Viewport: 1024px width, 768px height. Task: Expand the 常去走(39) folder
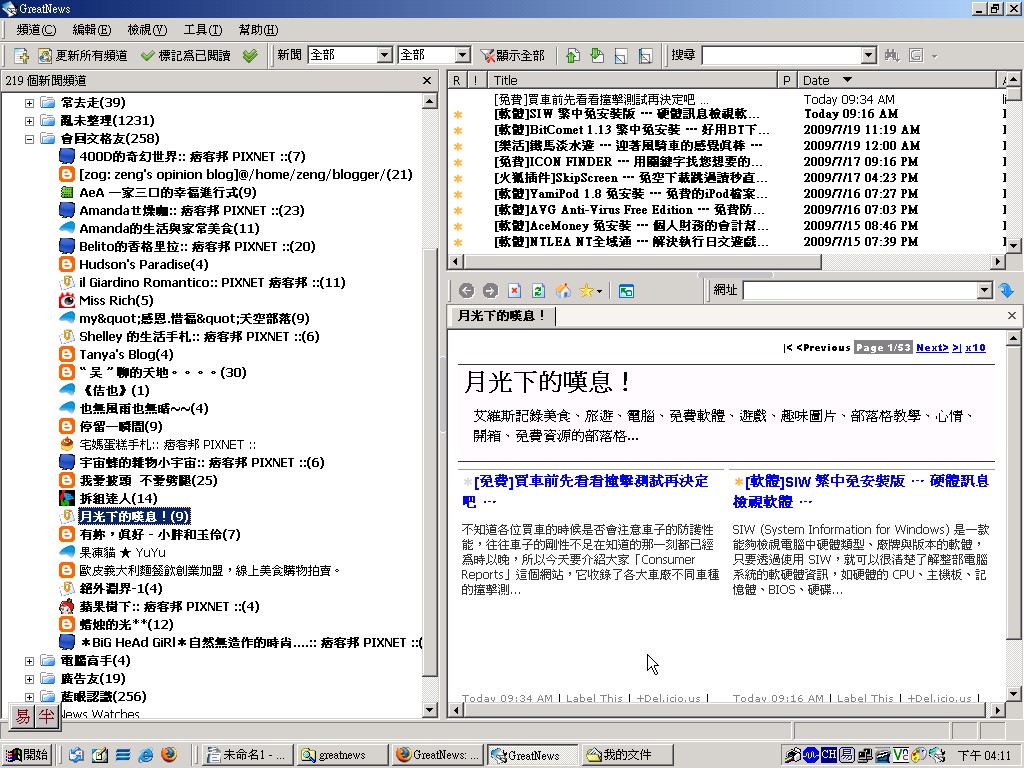(x=29, y=103)
